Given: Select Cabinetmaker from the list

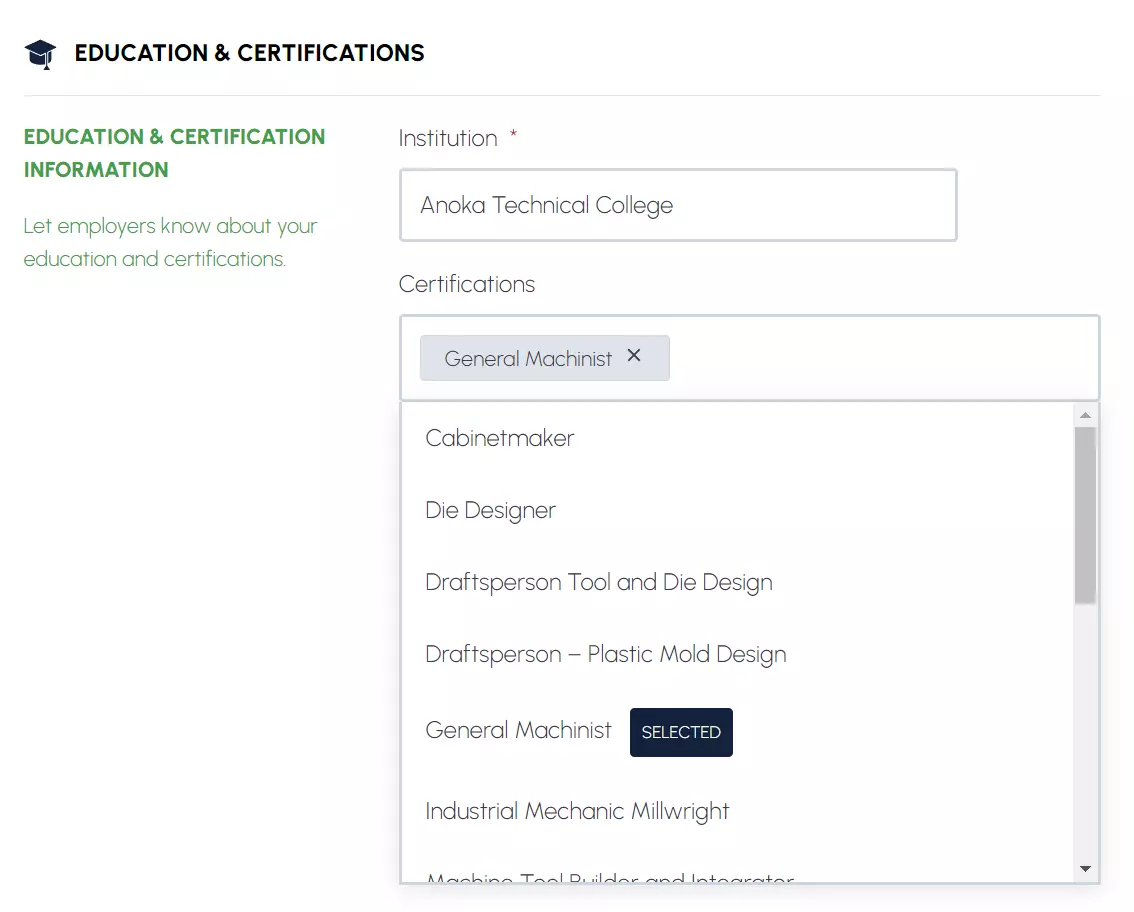Looking at the screenshot, I should point(737,438).
